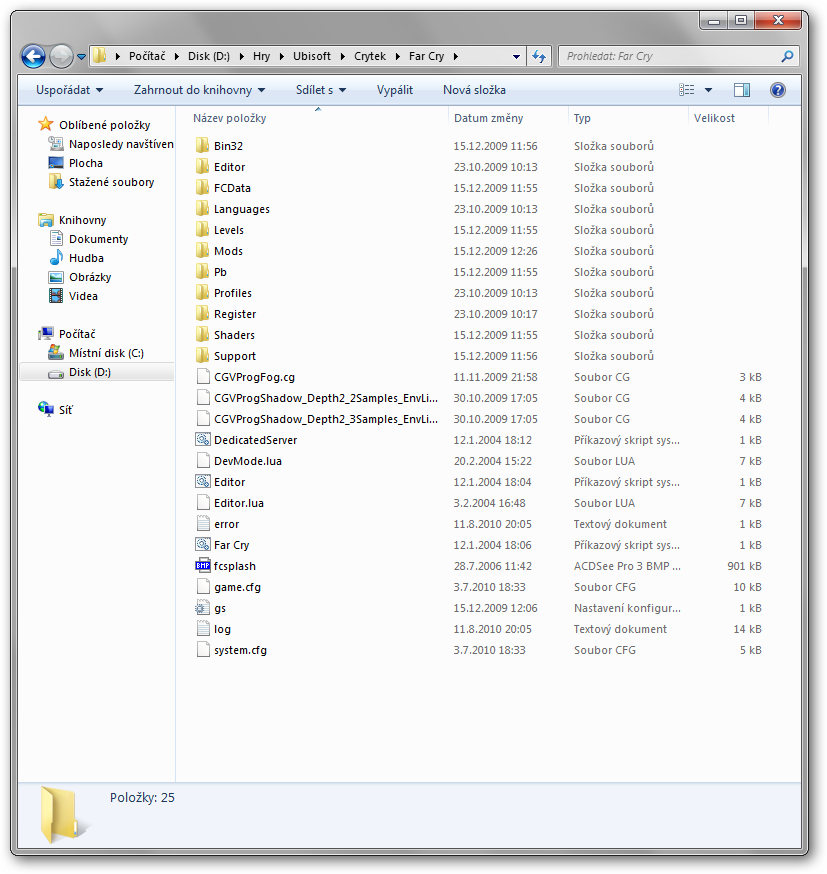Click the DedicatedServer script file icon
The width and height of the screenshot is (827, 874).
click(203, 440)
